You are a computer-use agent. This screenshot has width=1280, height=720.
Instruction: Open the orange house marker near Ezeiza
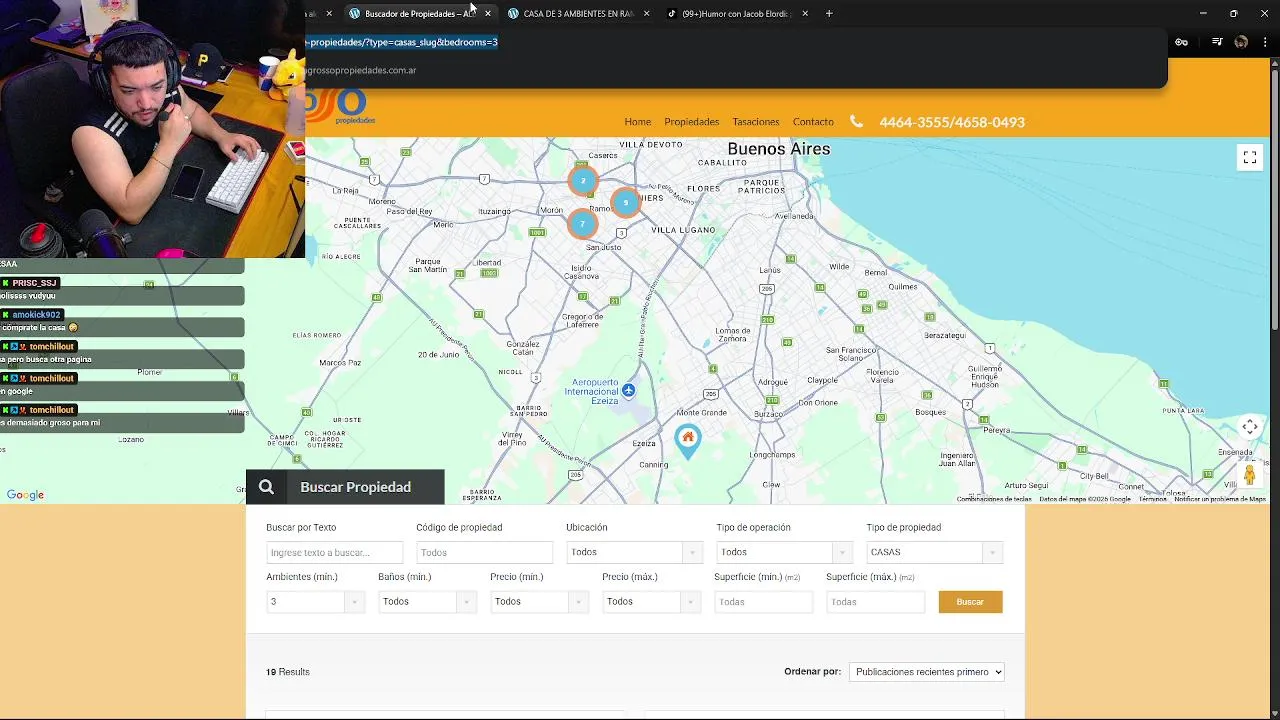point(687,441)
